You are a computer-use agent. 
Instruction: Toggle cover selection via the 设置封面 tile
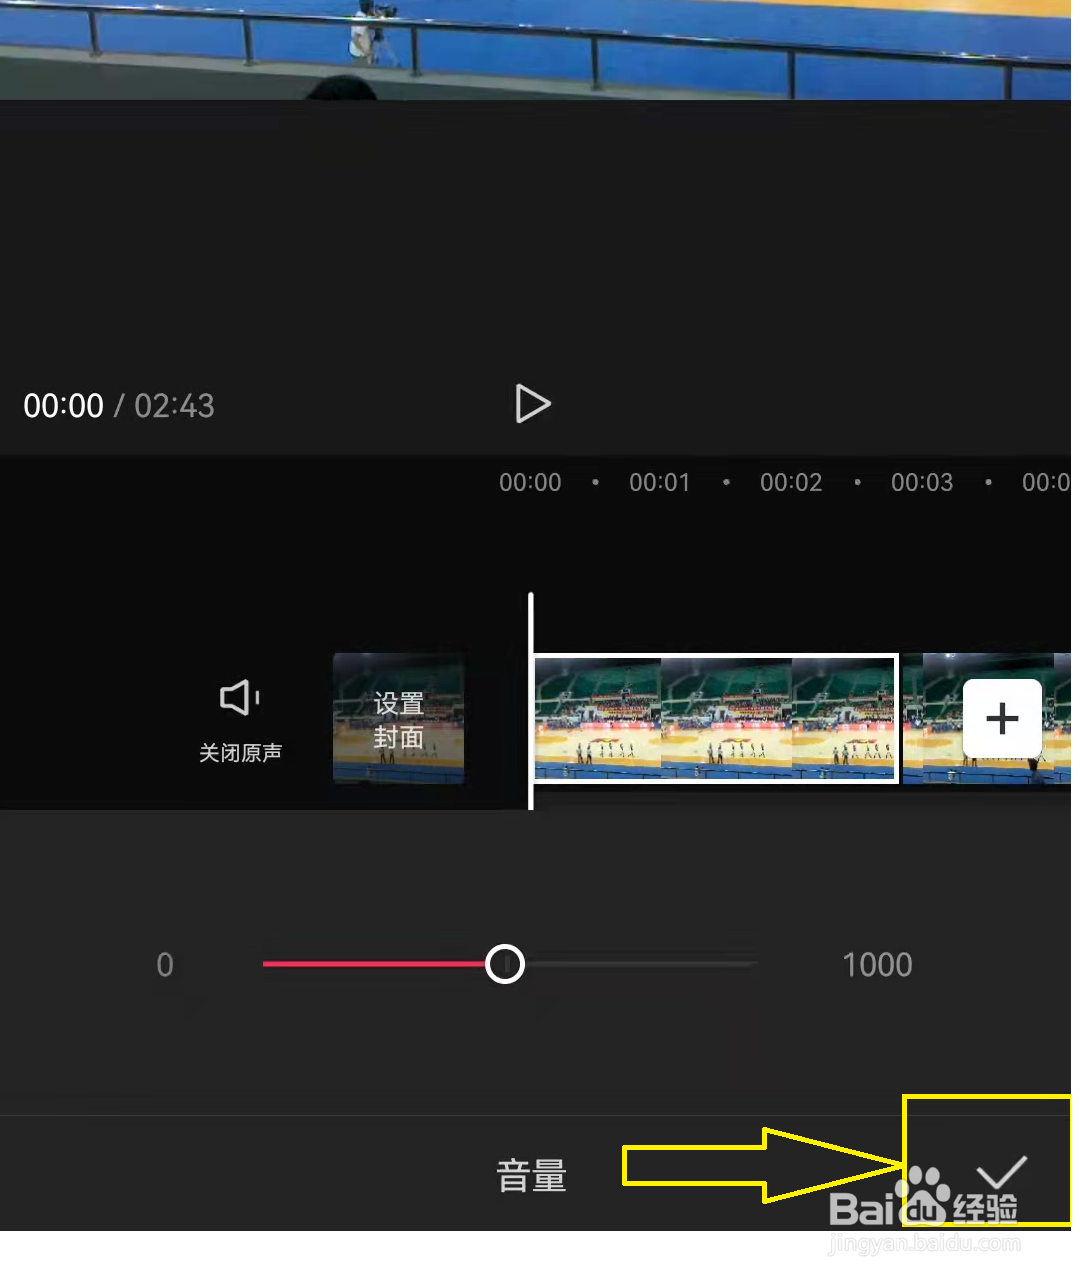[x=397, y=718]
